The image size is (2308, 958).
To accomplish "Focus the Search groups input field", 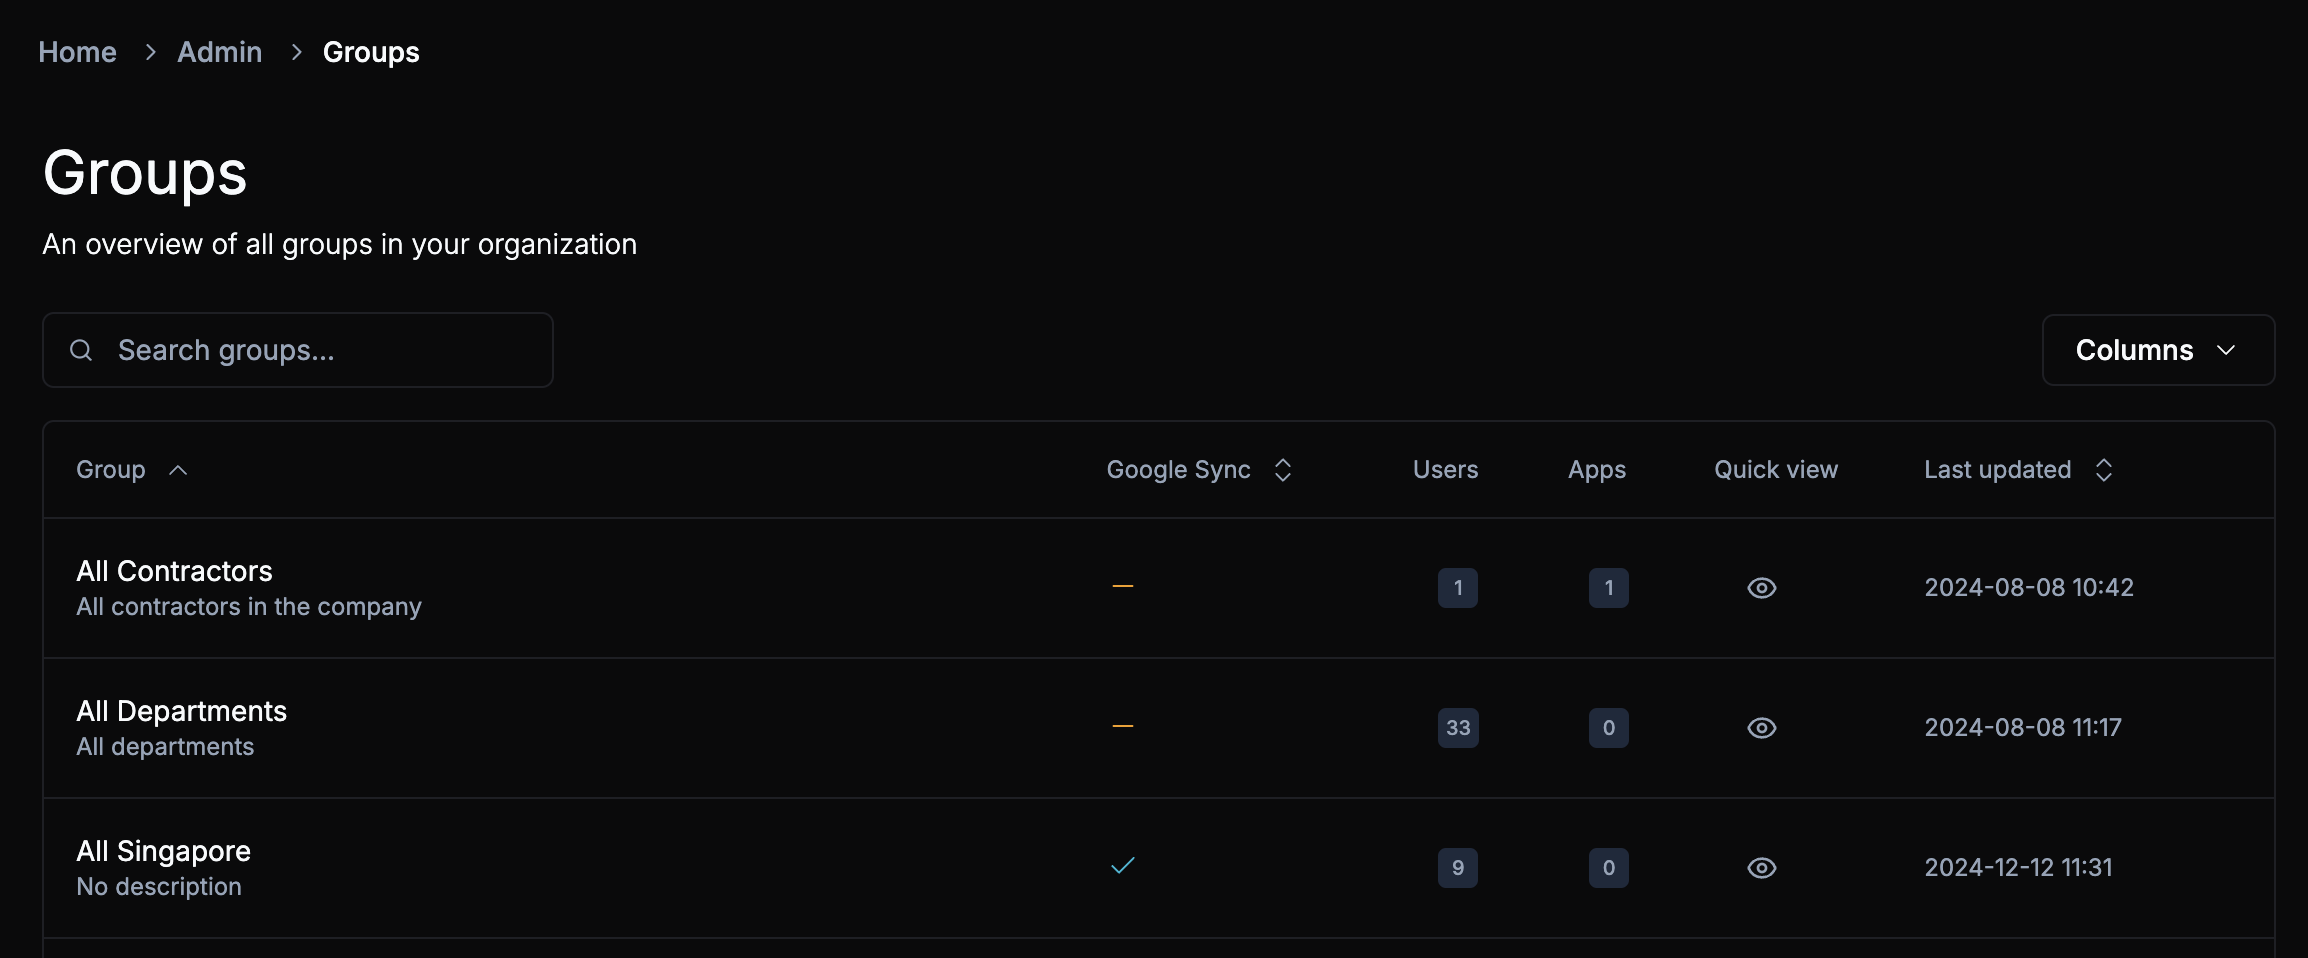I will 320,350.
